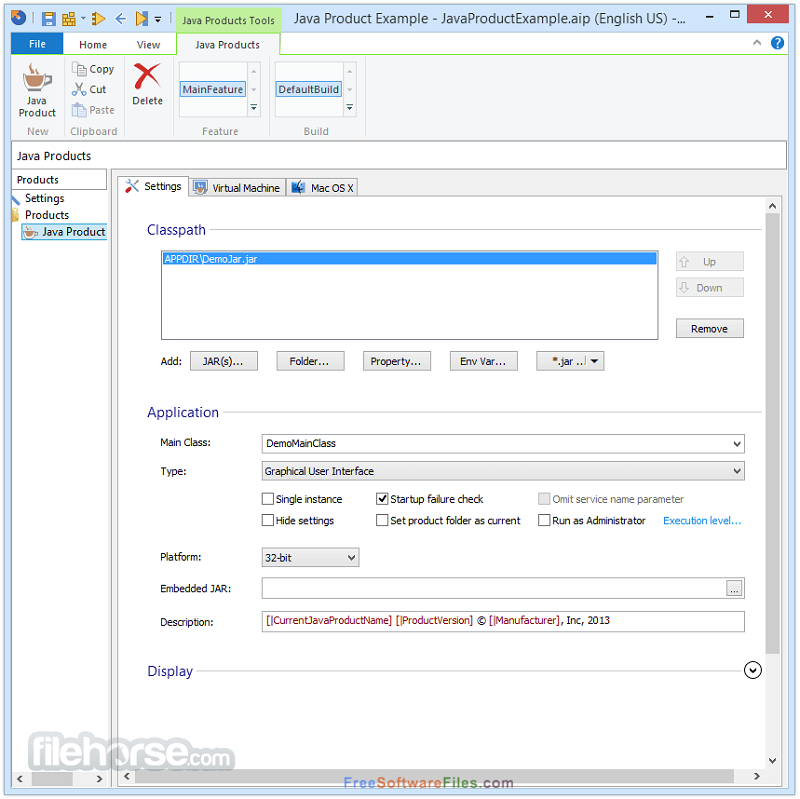Image resolution: width=800 pixels, height=799 pixels.
Task: Save the project with the floppy disk icon
Action: point(48,19)
